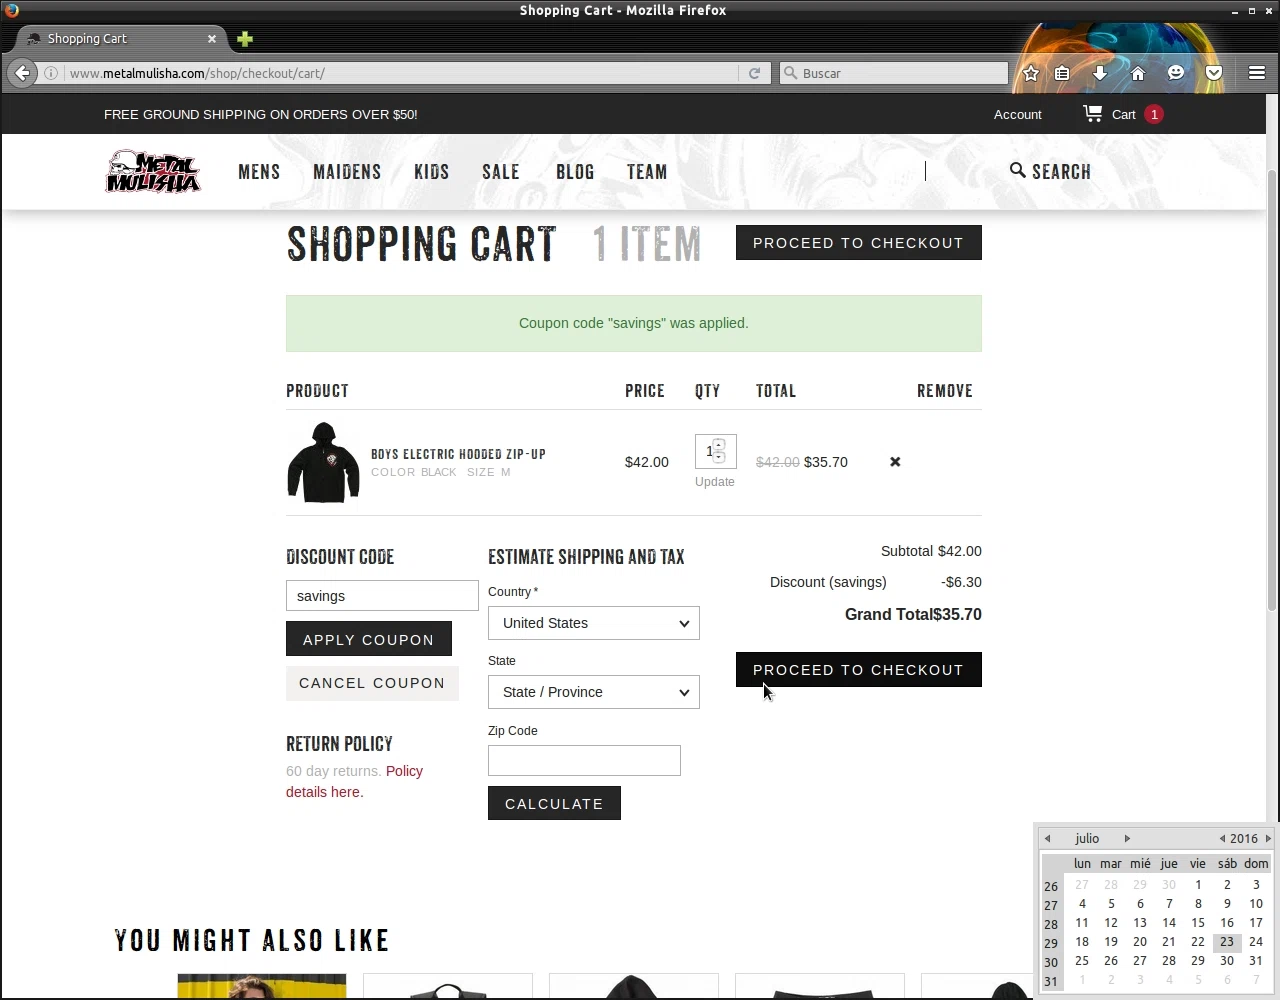This screenshot has height=1000, width=1280.
Task: Close the Shopping Cart tab
Action: pyautogui.click(x=212, y=39)
